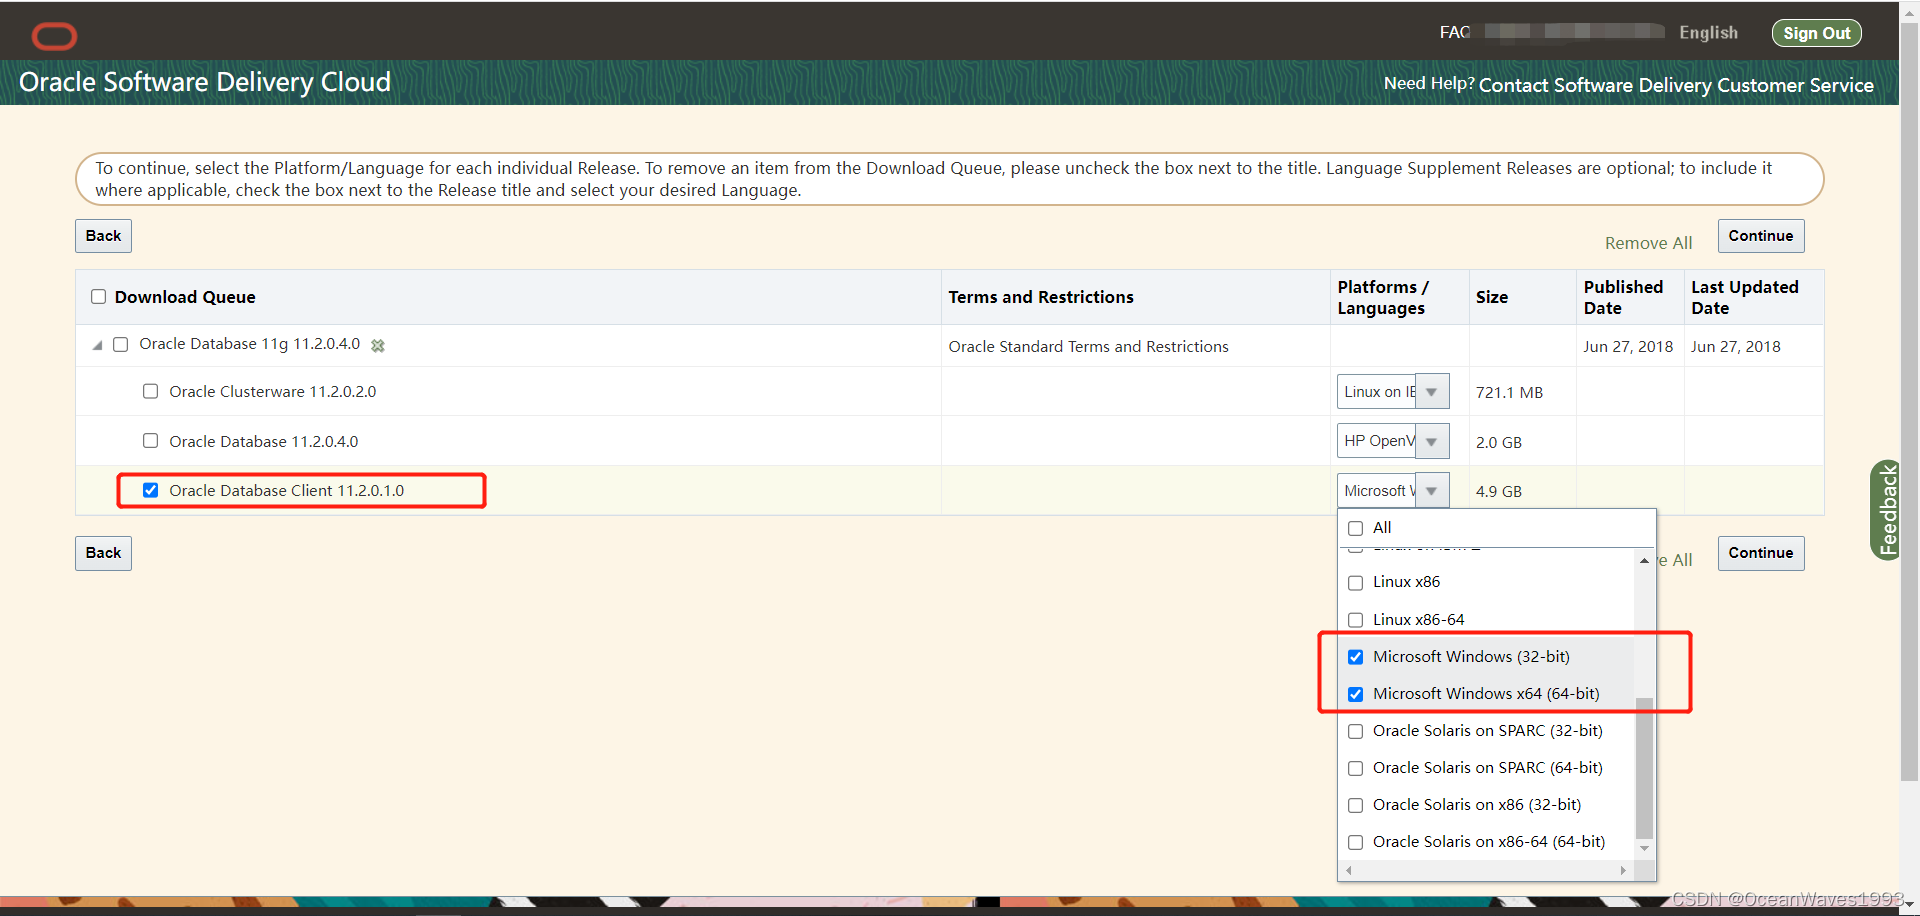Click the Oracle logo icon

coord(54,36)
